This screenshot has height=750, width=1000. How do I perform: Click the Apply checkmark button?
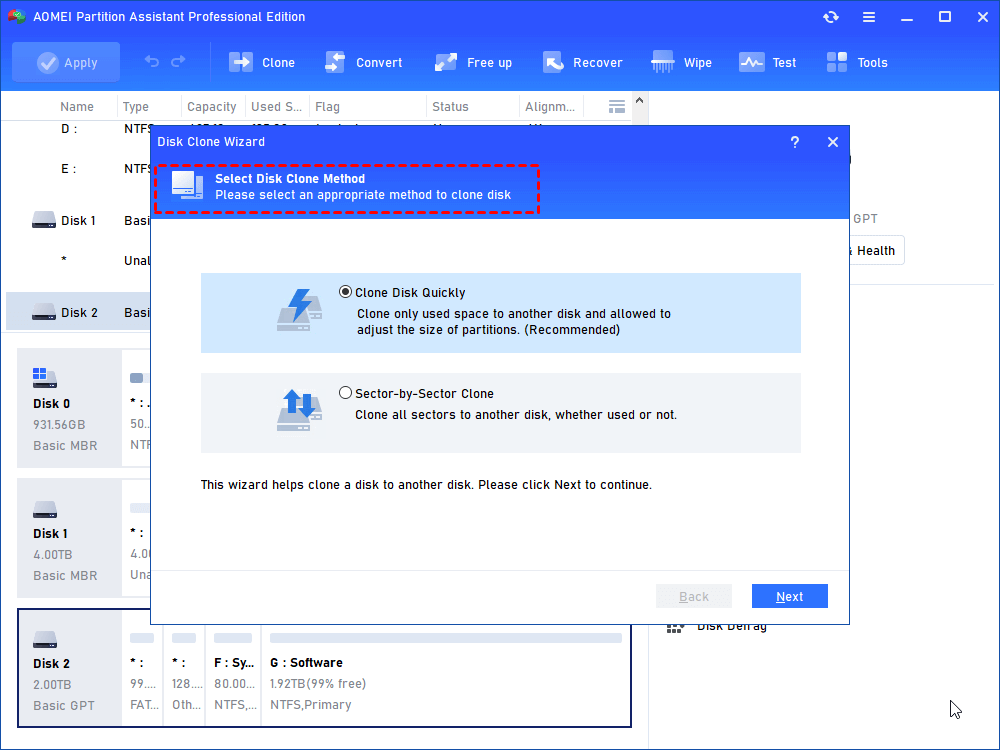[66, 62]
